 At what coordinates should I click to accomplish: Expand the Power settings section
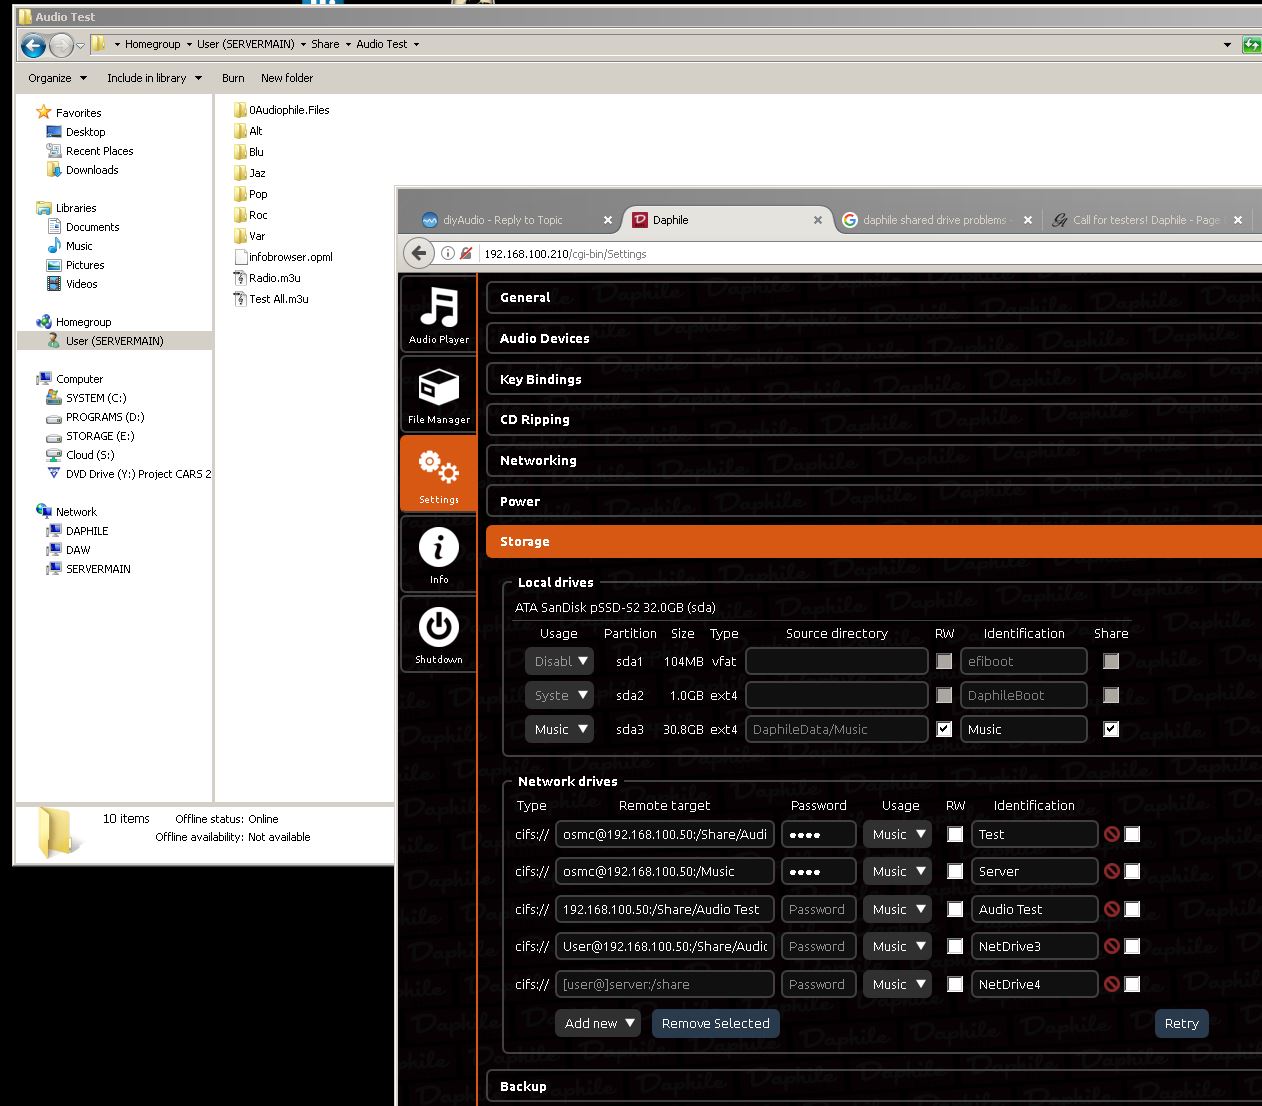(x=874, y=501)
